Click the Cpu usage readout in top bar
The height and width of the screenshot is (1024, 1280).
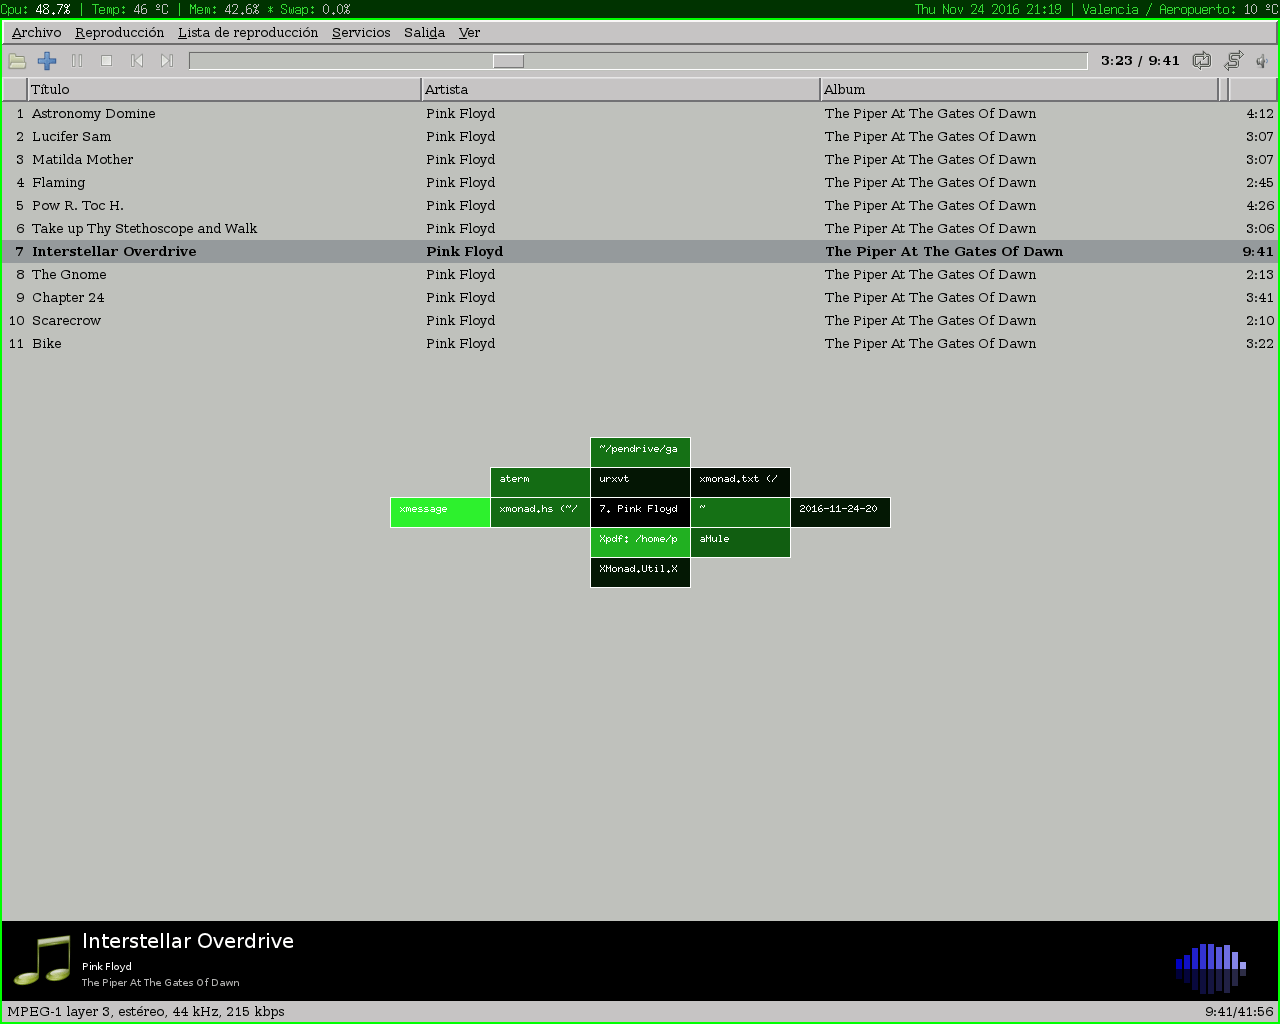[x=35, y=9]
